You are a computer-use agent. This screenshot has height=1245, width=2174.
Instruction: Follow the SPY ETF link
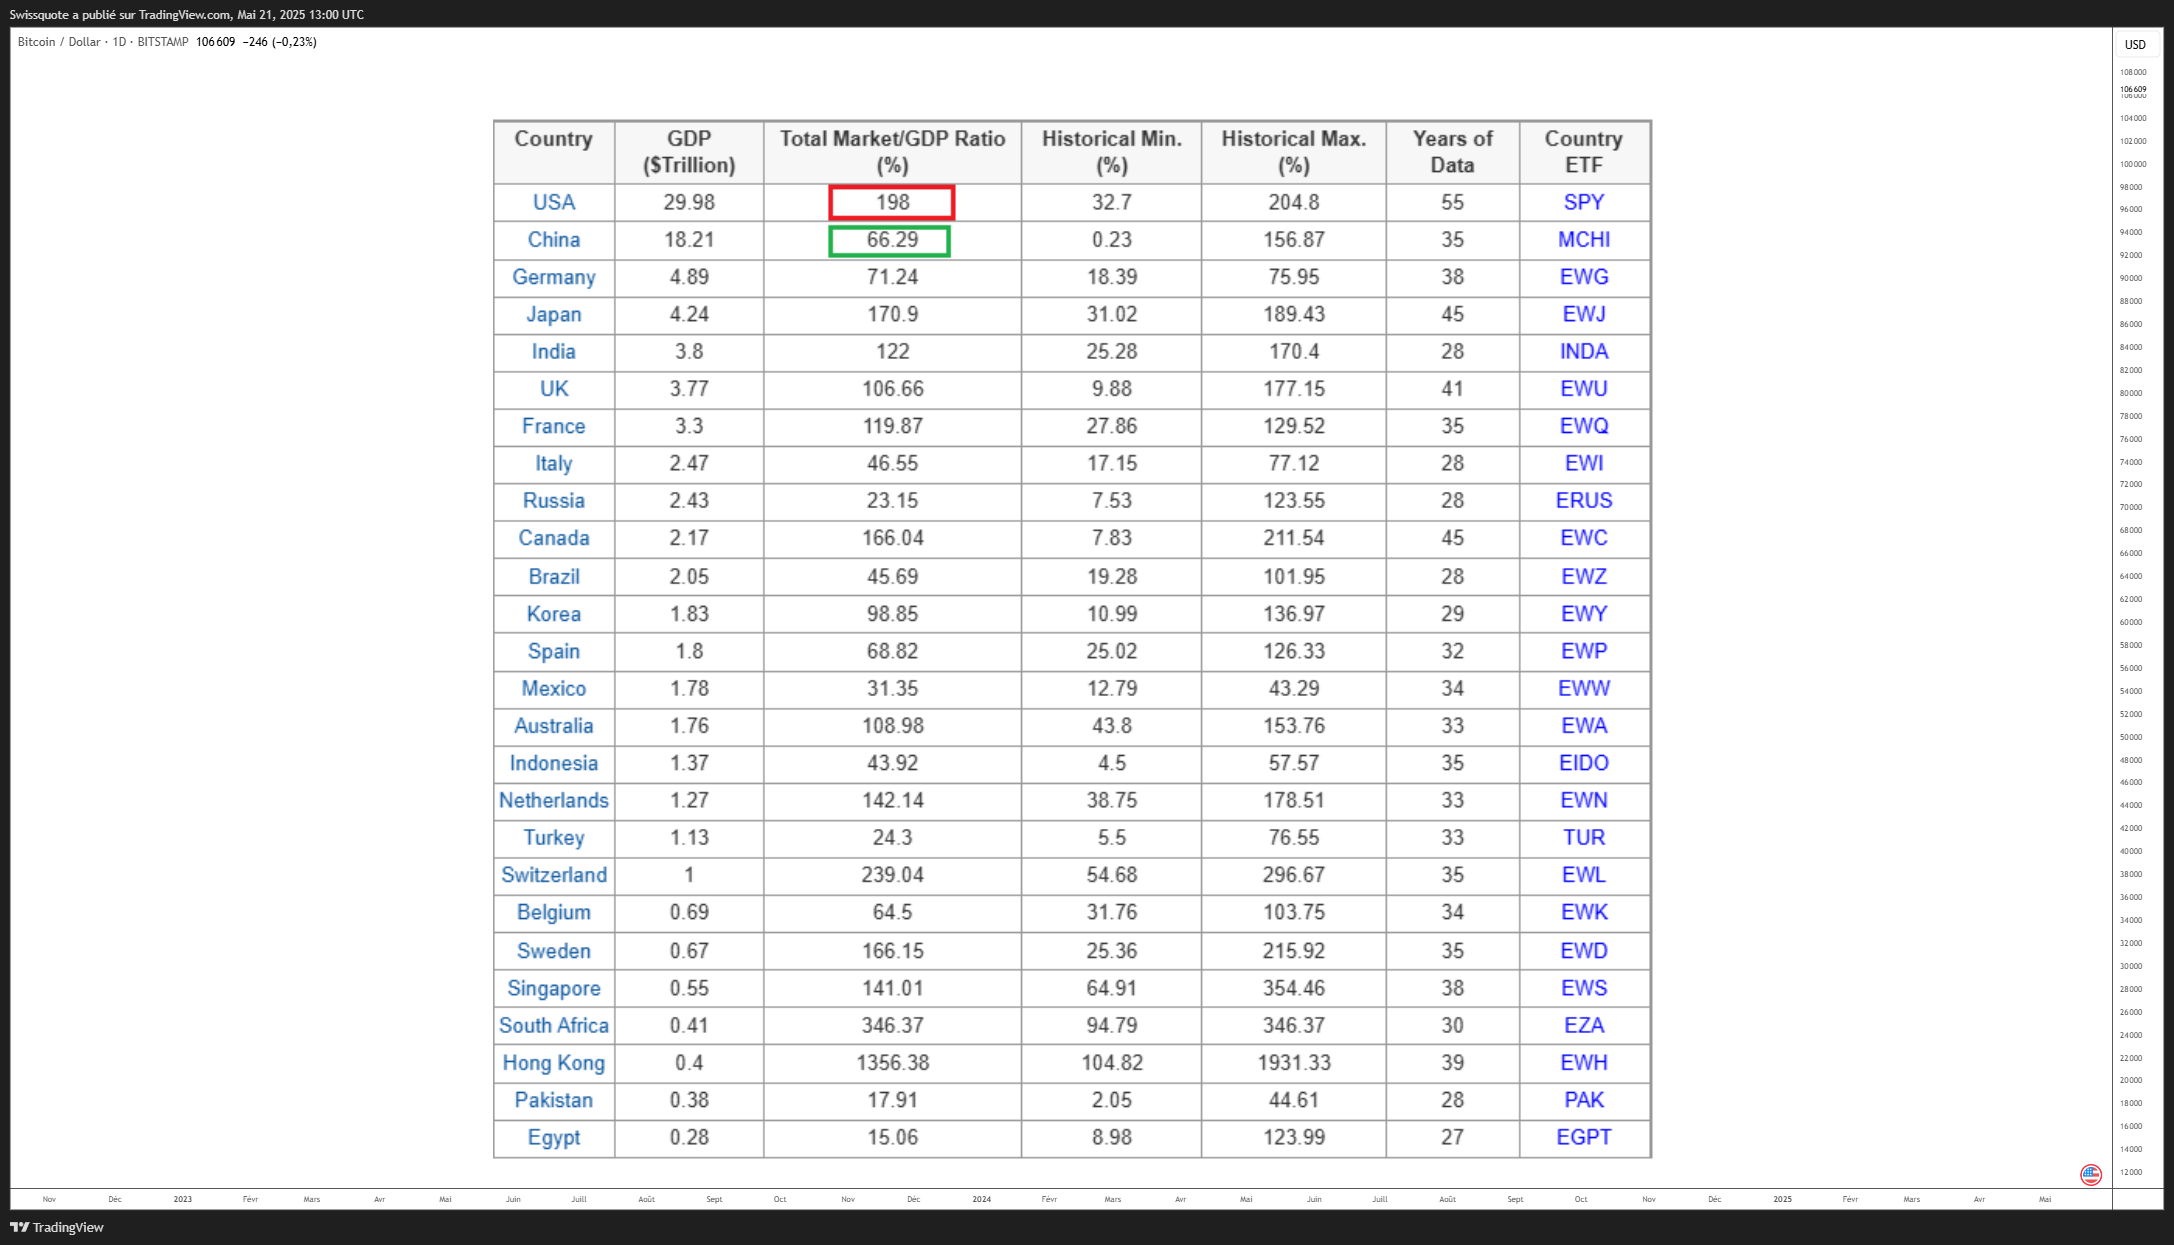coord(1584,202)
